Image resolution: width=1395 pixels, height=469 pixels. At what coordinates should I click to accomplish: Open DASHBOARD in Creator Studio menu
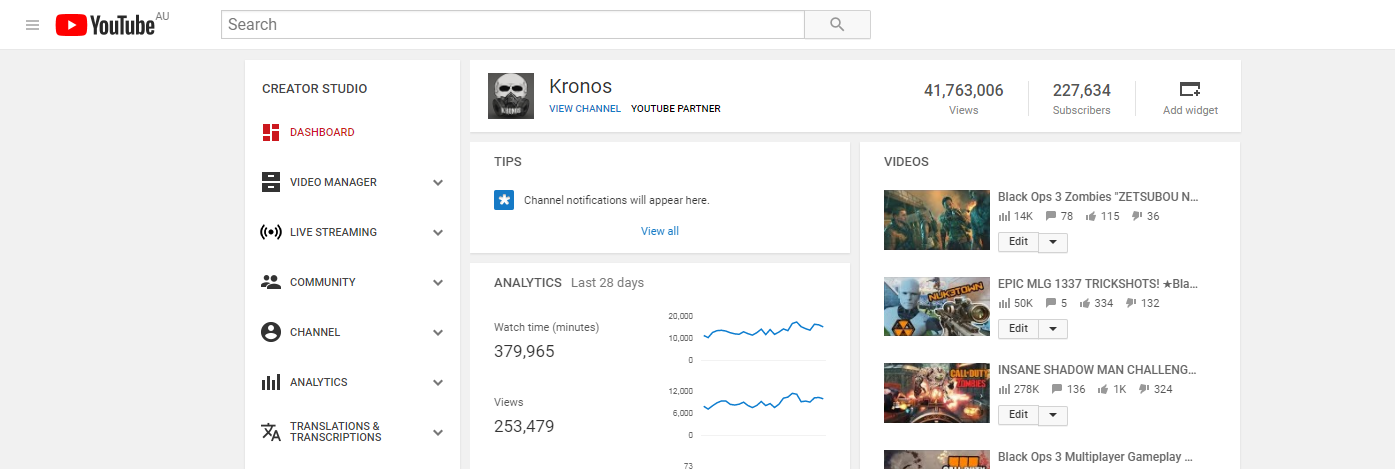[x=322, y=132]
